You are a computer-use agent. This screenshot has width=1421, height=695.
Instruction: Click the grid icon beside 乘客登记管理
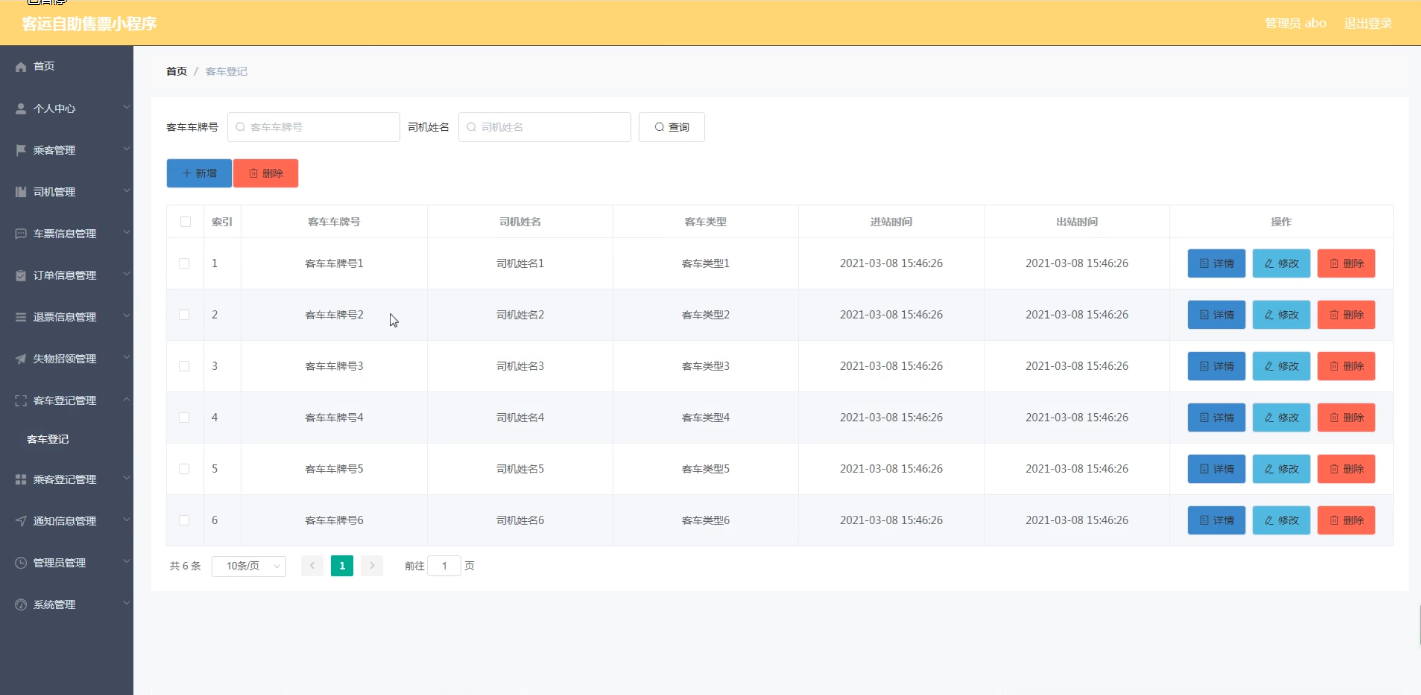point(21,480)
